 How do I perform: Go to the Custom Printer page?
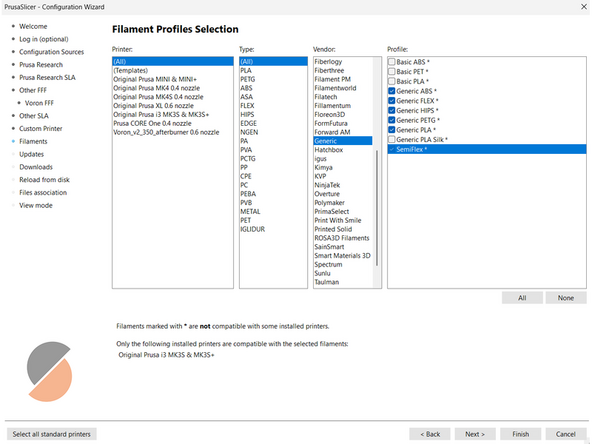coord(41,129)
